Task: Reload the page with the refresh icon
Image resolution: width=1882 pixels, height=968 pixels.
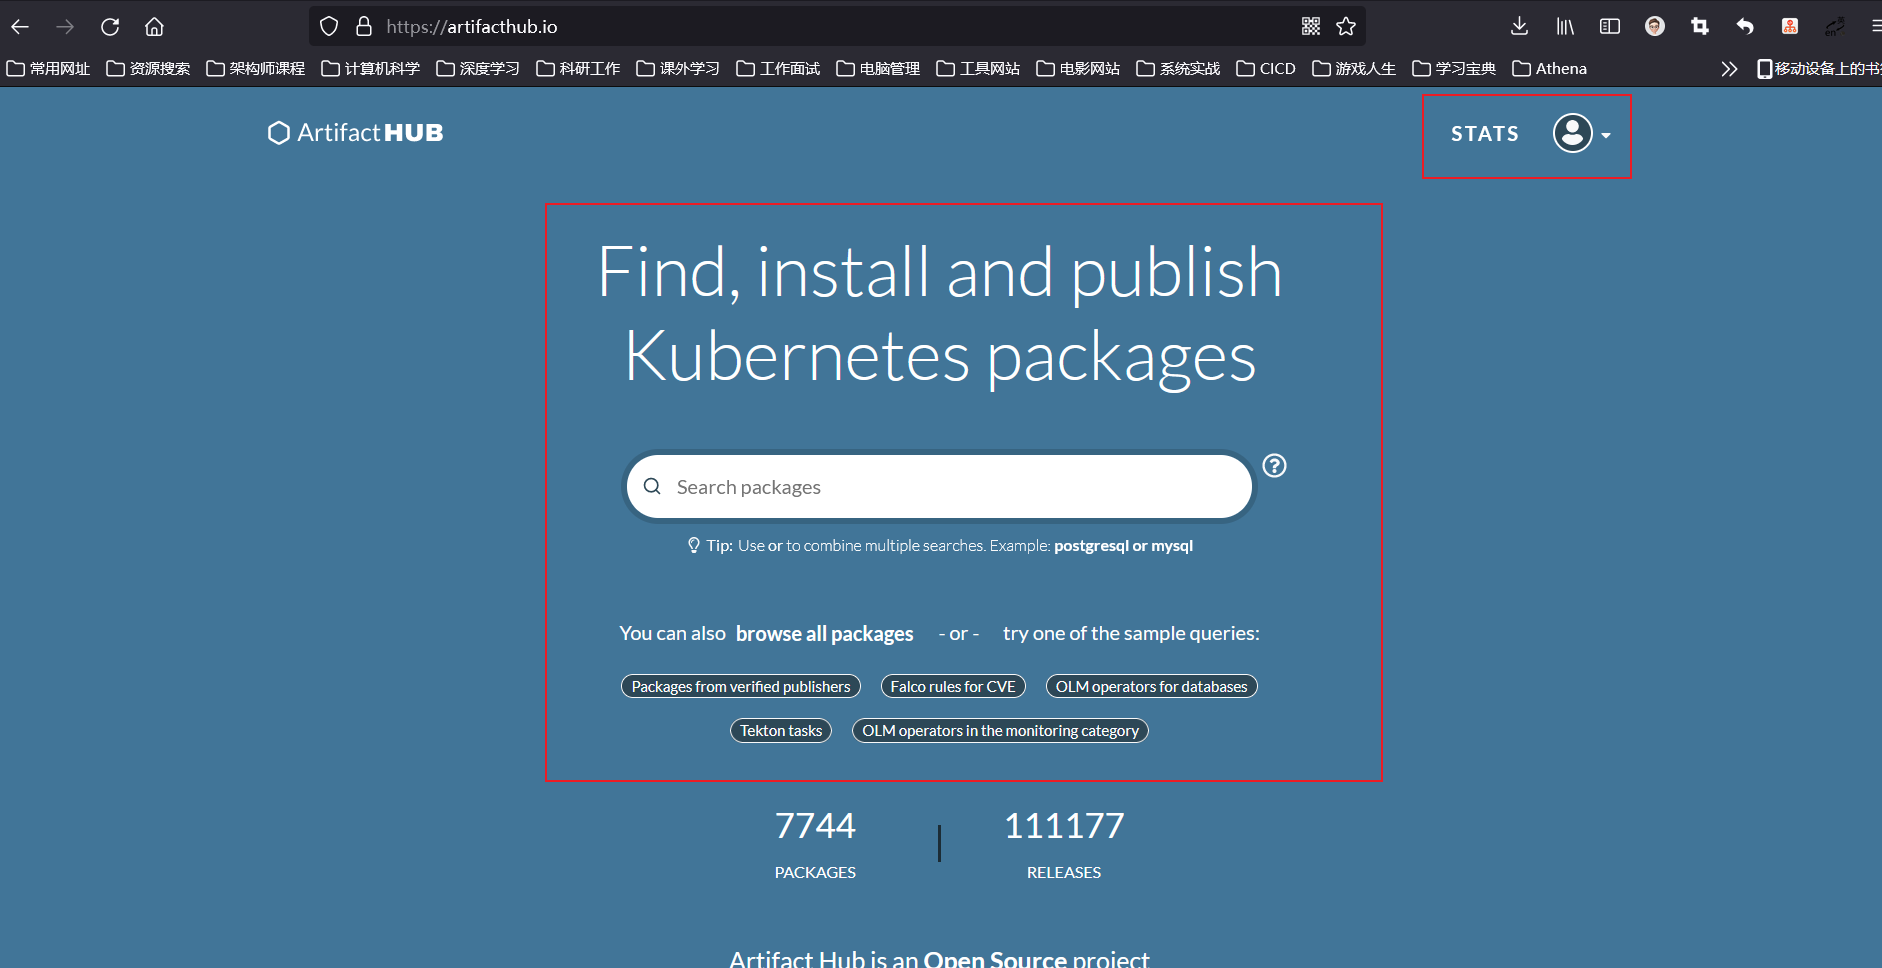Action: 110,27
